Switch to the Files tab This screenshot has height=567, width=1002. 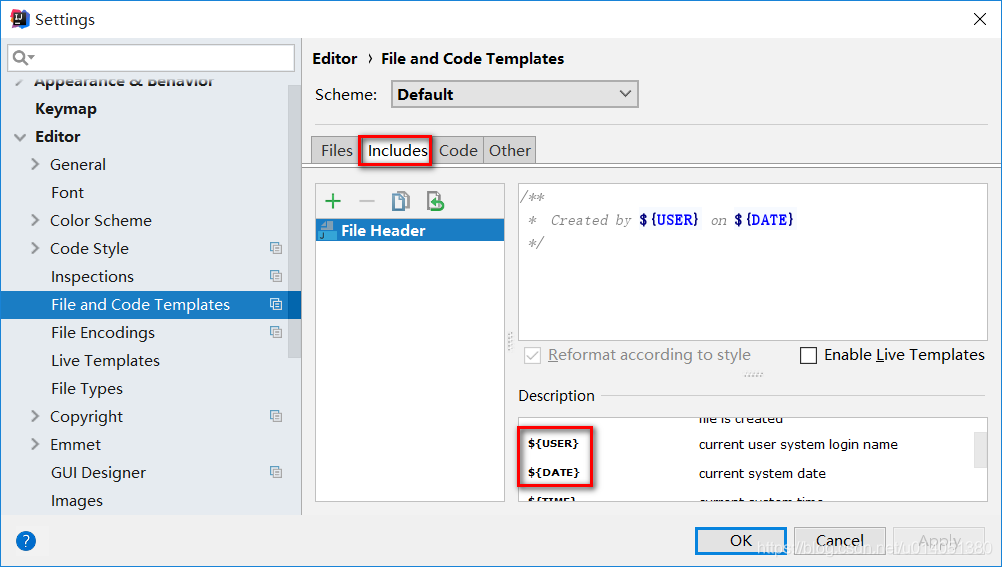point(336,150)
